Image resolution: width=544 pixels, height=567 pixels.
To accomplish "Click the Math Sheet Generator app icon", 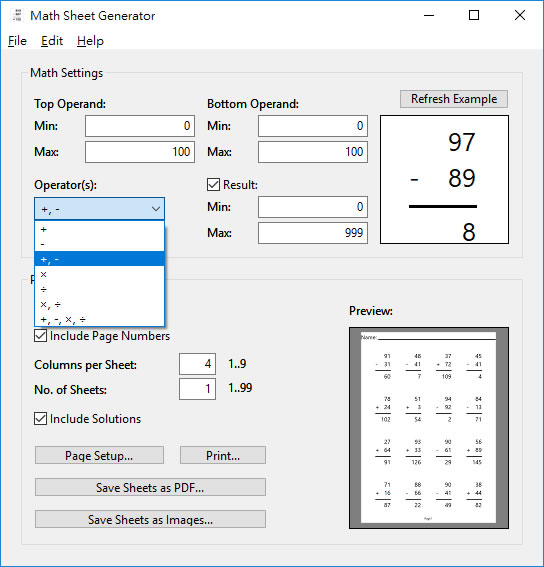I will [16, 15].
